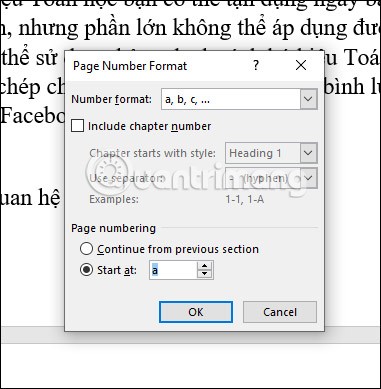
Task: Click the 'Page numbering' group label
Action: point(113,228)
